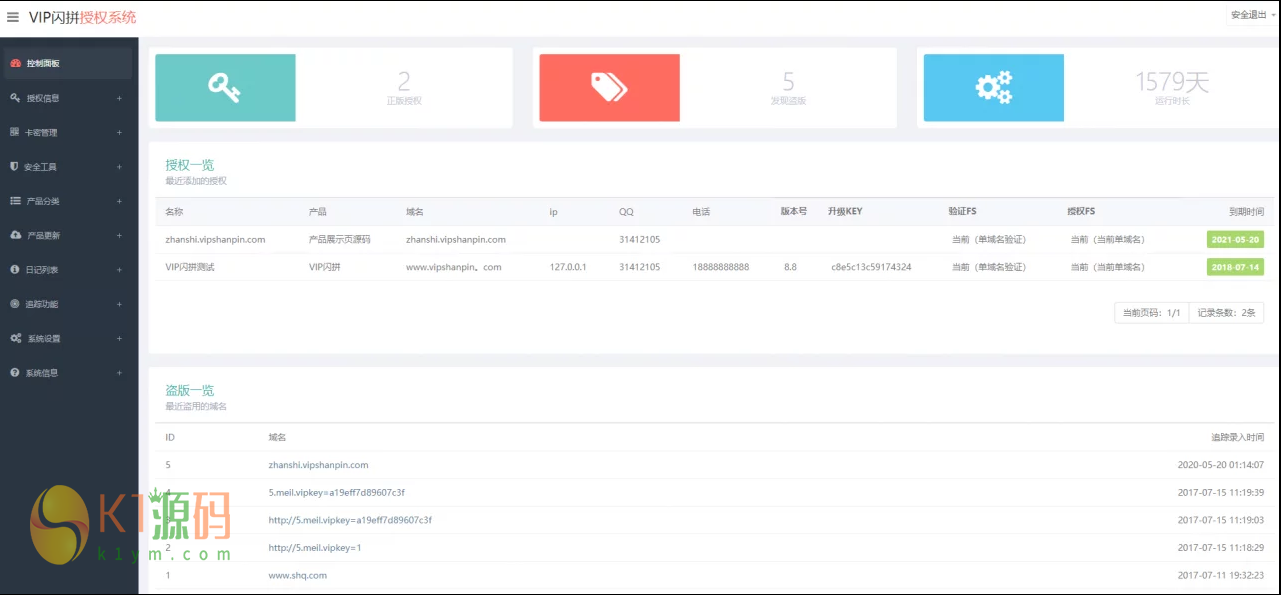Click the key icon beside 授权信息
The height and width of the screenshot is (595, 1281).
15,98
